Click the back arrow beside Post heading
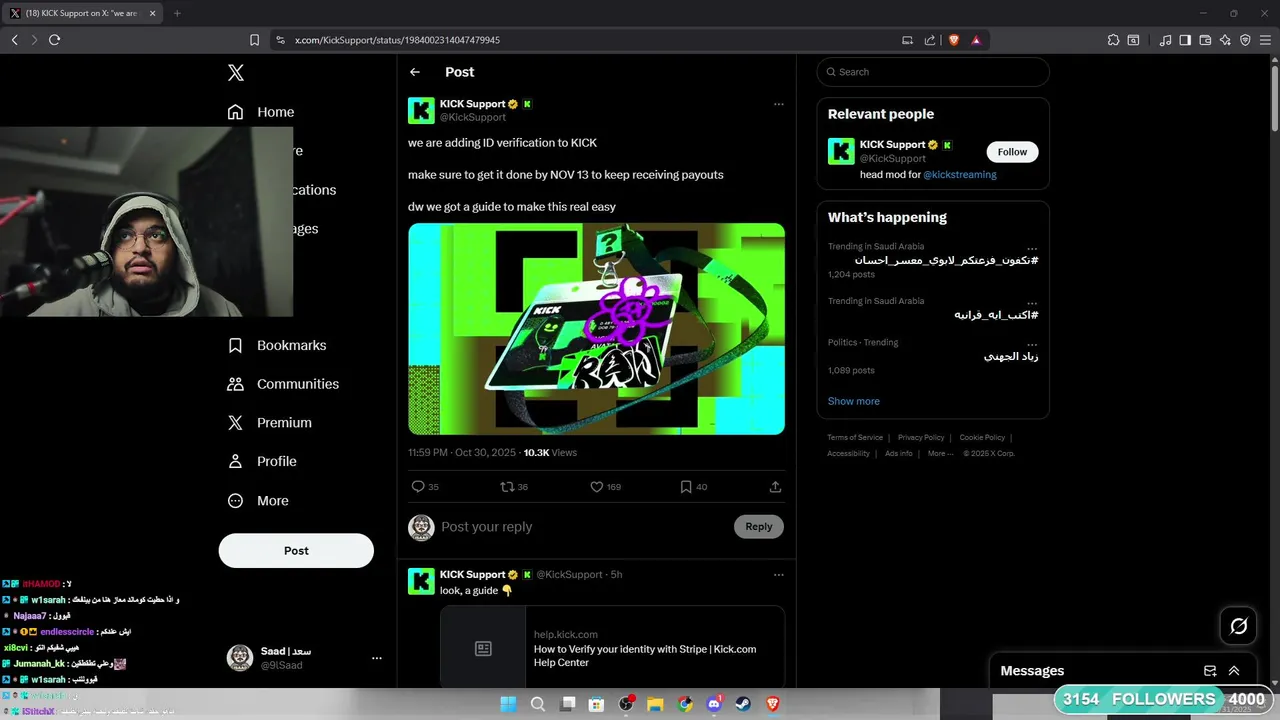This screenshot has height=720, width=1280. 415,72
